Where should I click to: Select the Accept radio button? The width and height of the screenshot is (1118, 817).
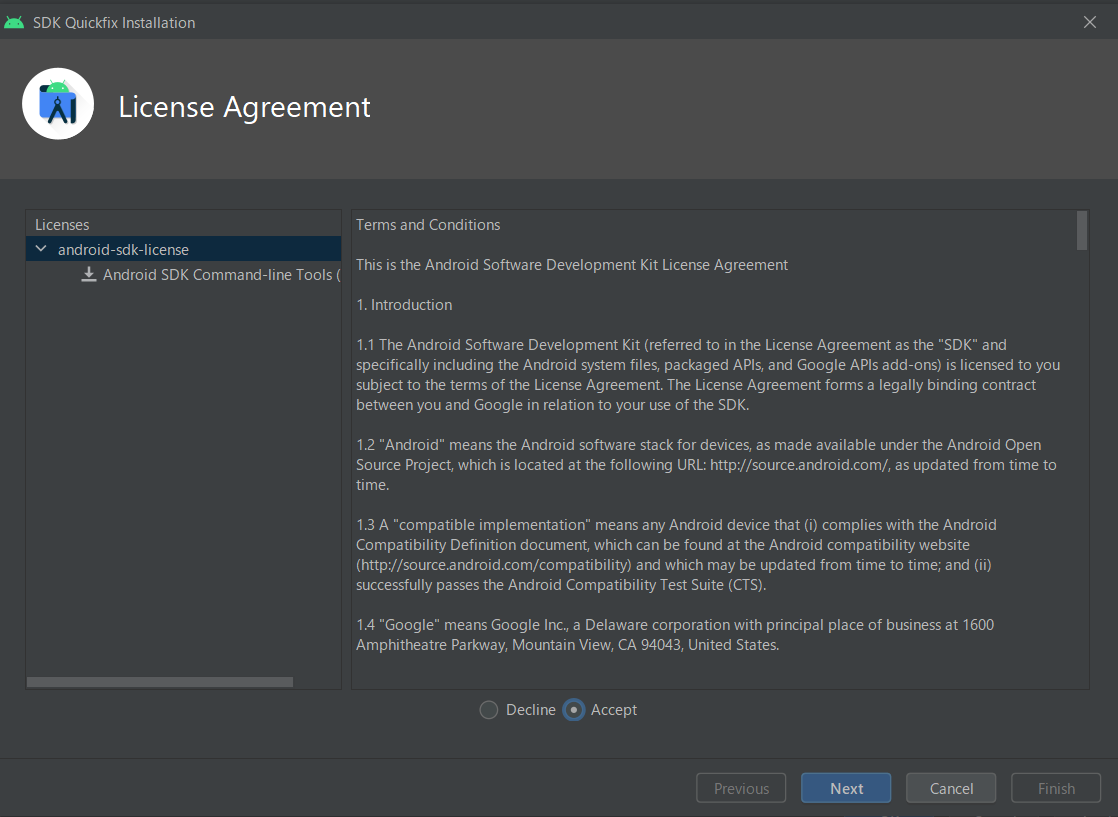(x=573, y=710)
